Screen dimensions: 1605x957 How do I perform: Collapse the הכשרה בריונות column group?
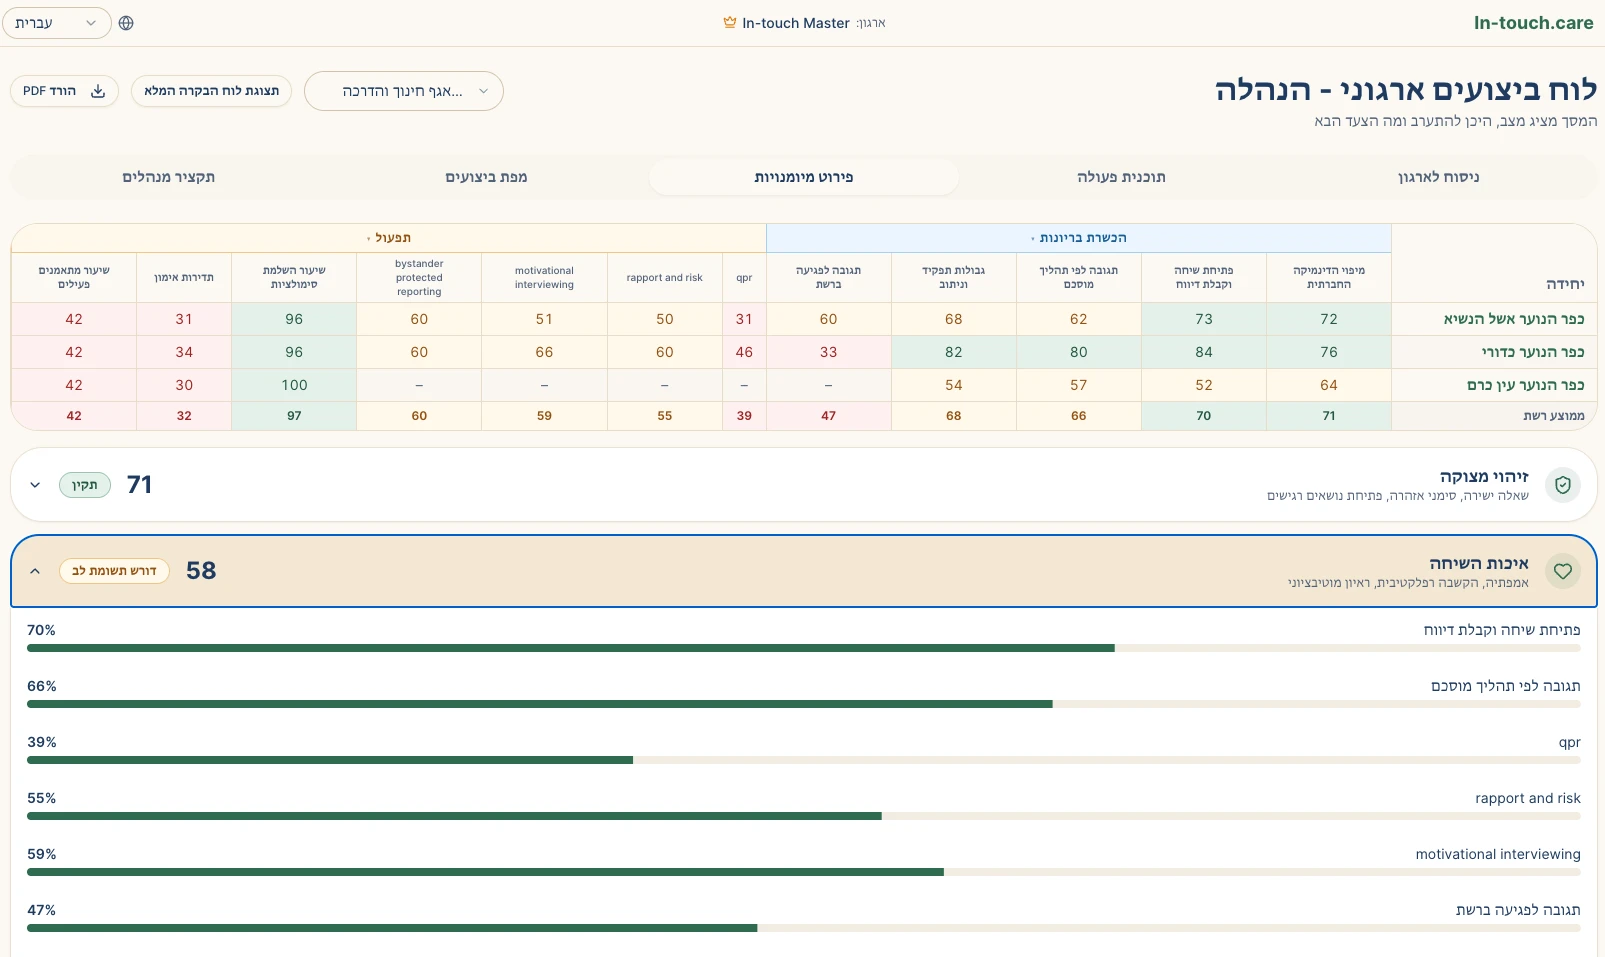(1079, 238)
